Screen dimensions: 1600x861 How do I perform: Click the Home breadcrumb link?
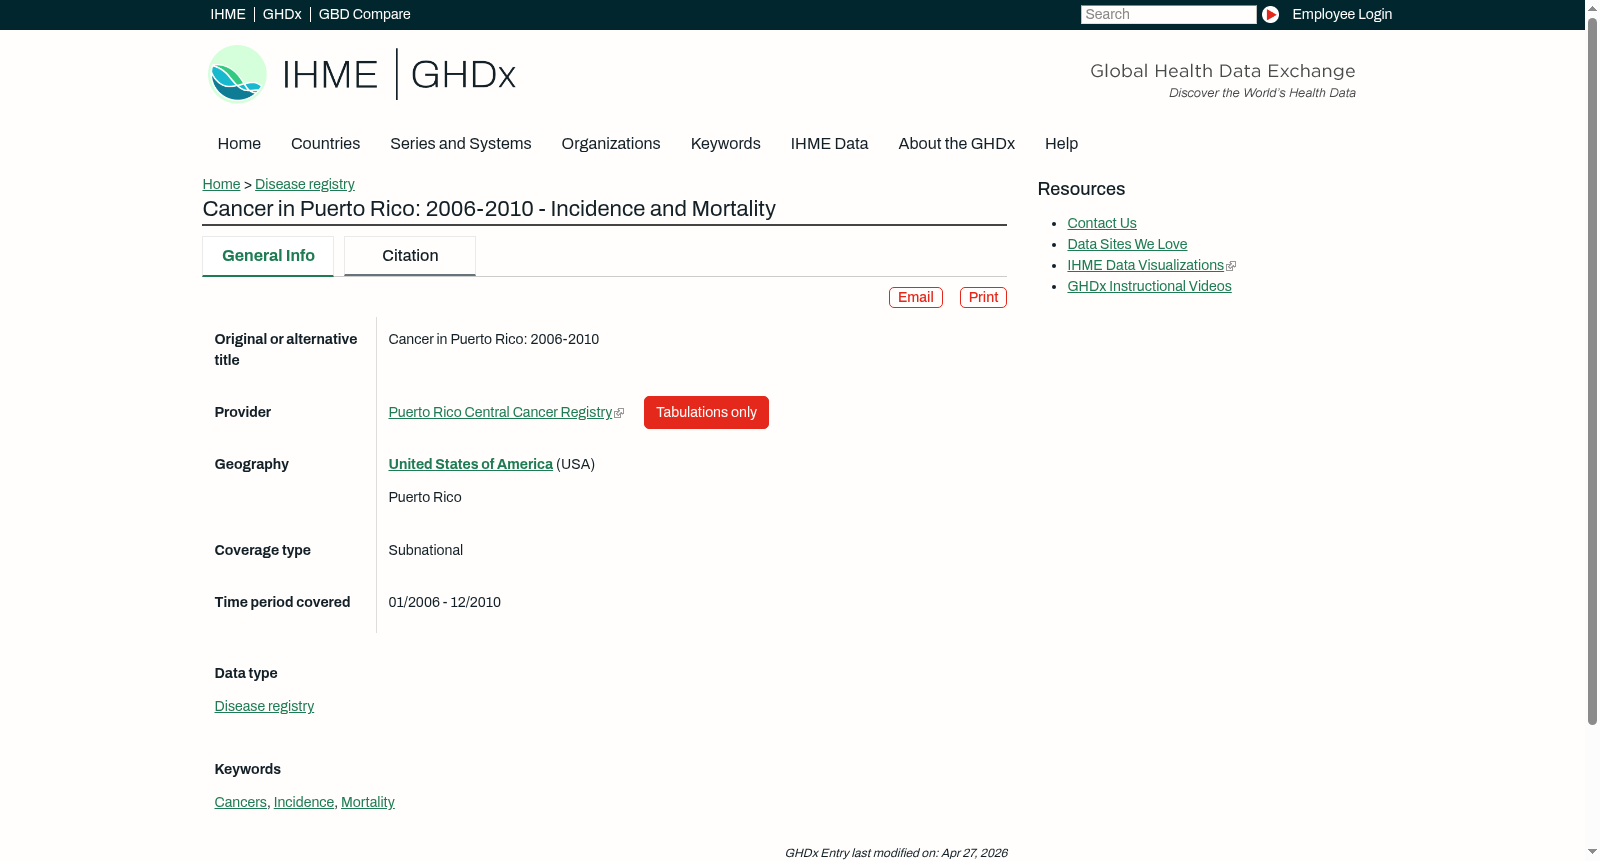click(x=221, y=185)
